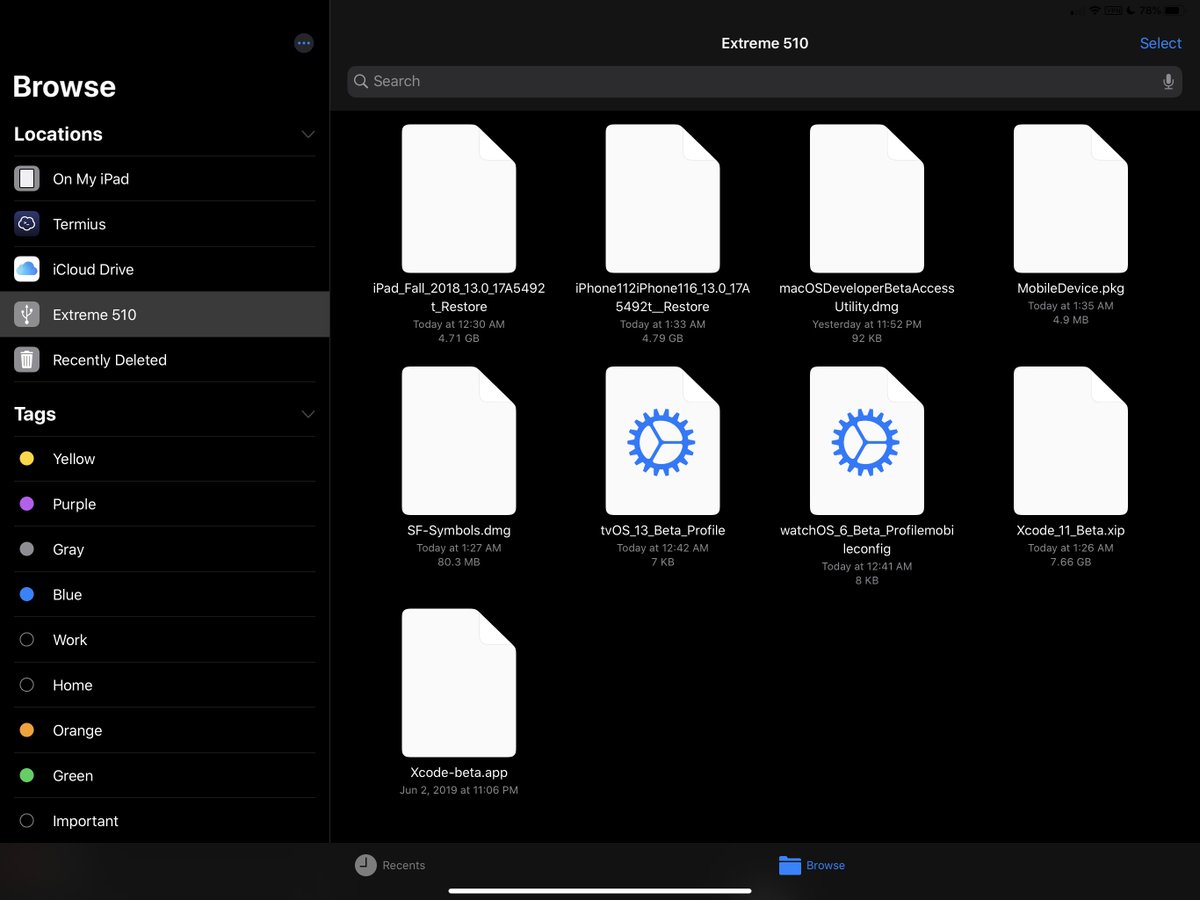Select the Blue tag dot
This screenshot has height=900, width=1200.
(27, 594)
